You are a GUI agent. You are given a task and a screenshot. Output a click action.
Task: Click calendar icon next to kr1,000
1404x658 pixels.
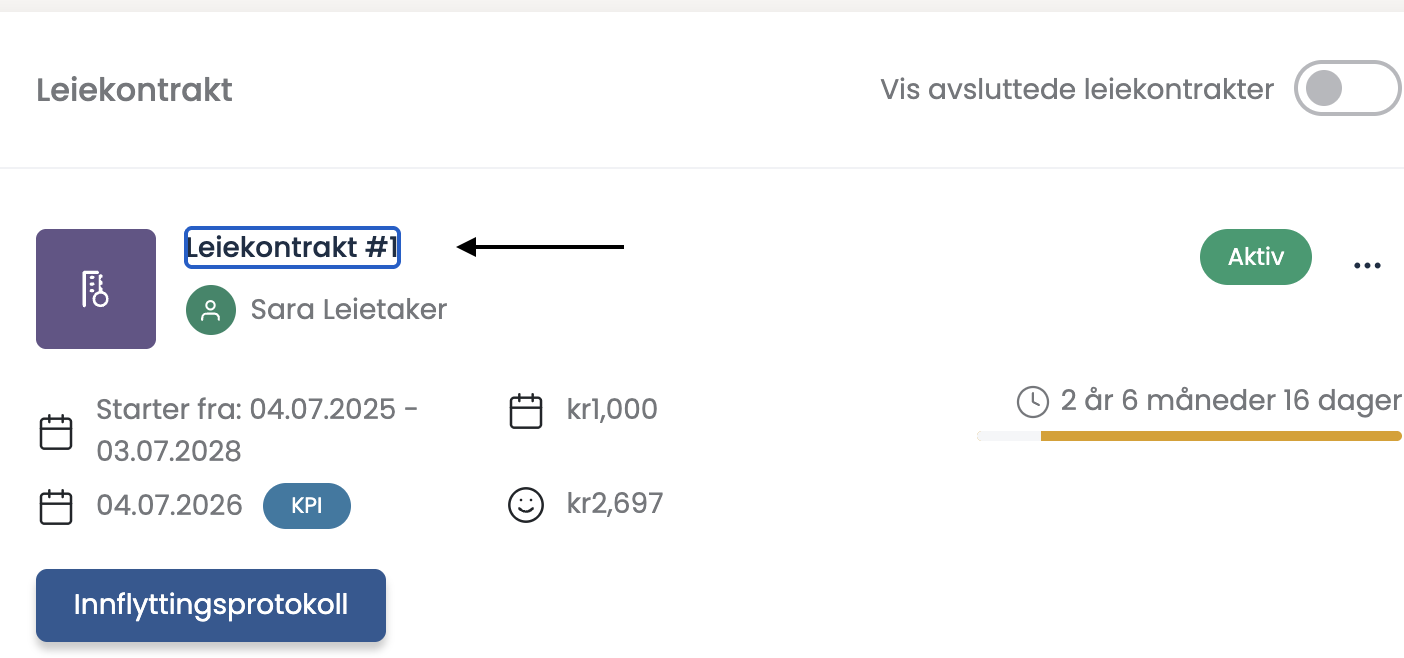[x=526, y=411]
